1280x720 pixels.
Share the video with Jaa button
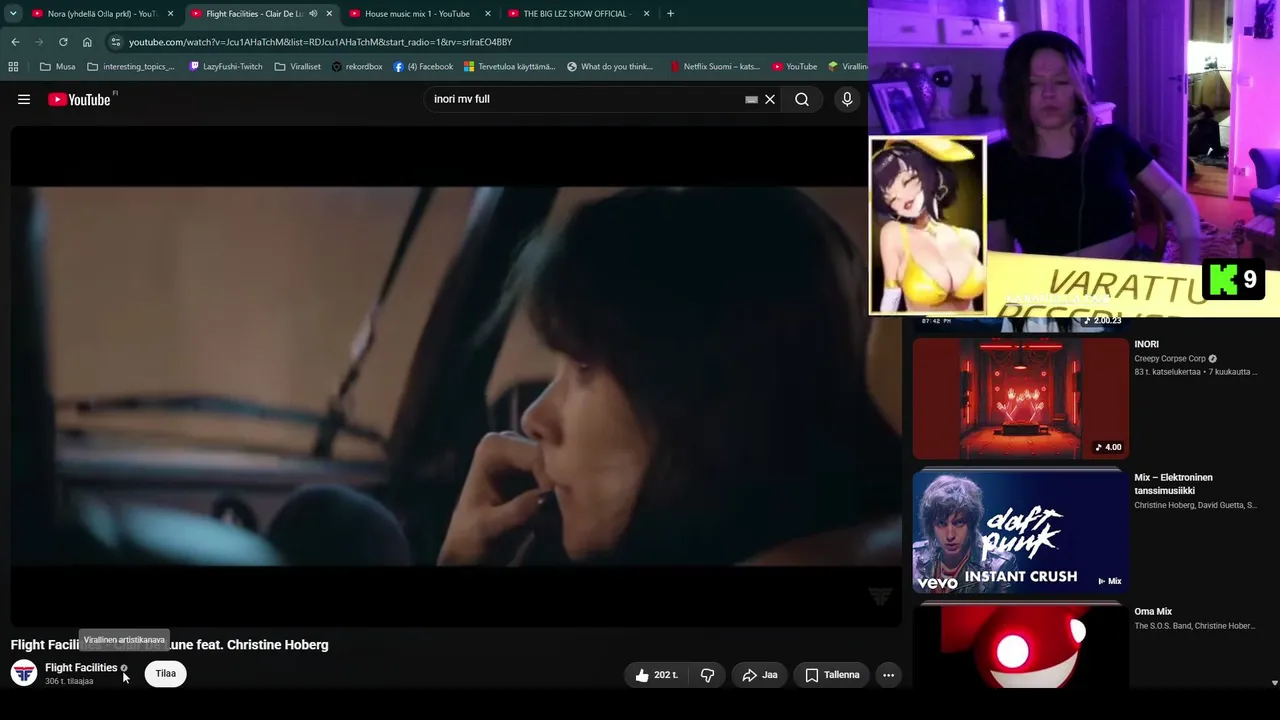(x=760, y=675)
